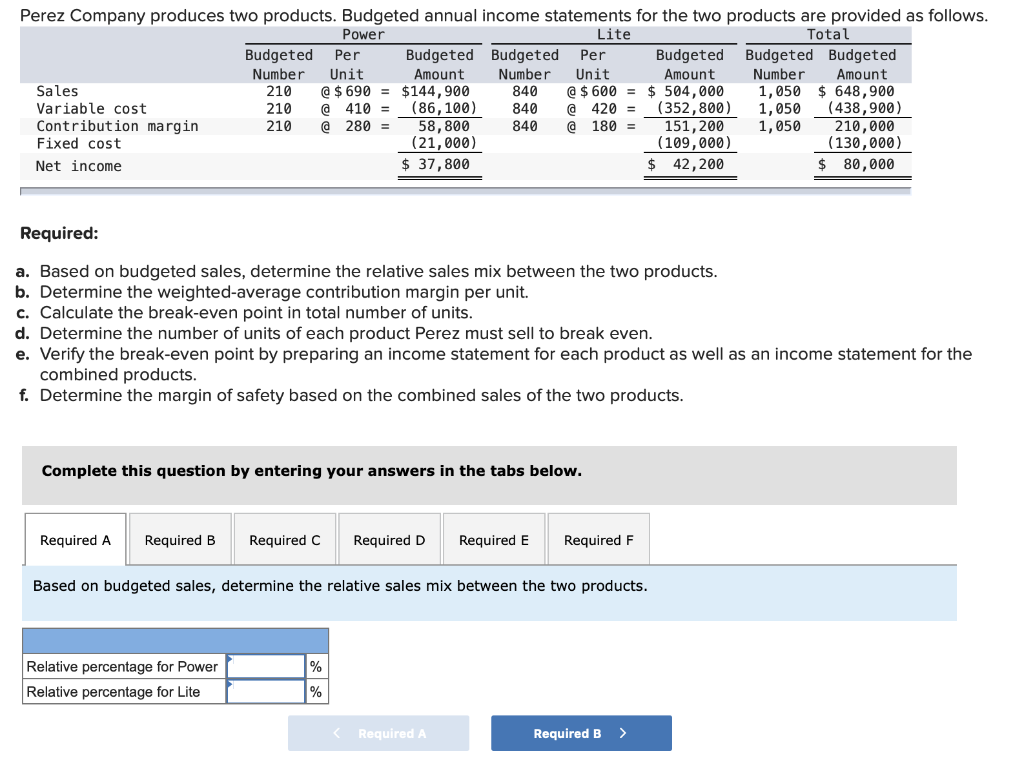The height and width of the screenshot is (780, 1024).
Task: Select the Required F tab
Action: (x=598, y=539)
